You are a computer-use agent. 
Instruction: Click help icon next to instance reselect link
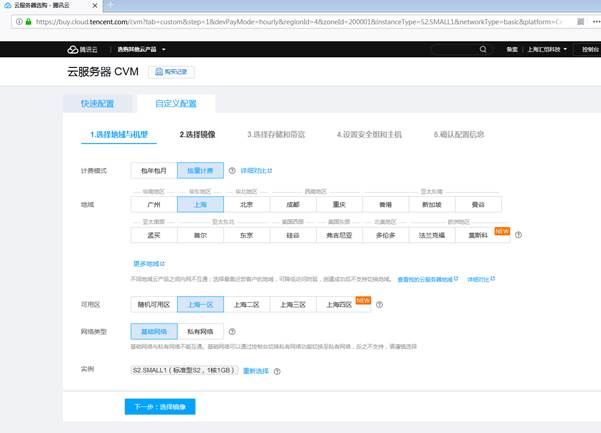277,370
